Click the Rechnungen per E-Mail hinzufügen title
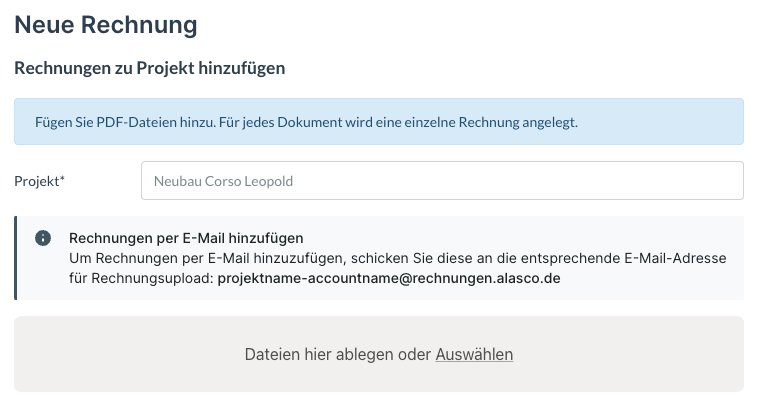The height and width of the screenshot is (401, 760). [x=186, y=238]
